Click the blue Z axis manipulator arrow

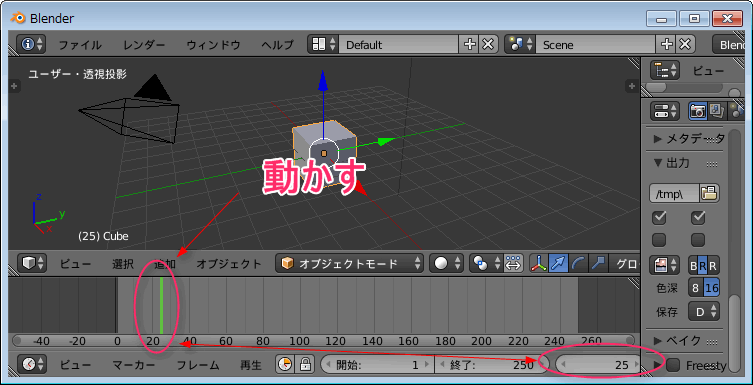point(323,80)
